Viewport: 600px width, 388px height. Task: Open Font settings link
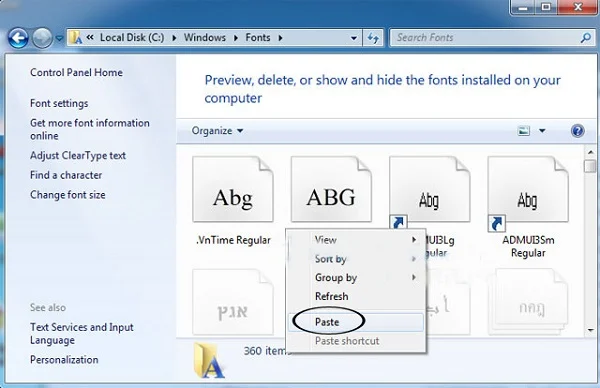pos(59,103)
